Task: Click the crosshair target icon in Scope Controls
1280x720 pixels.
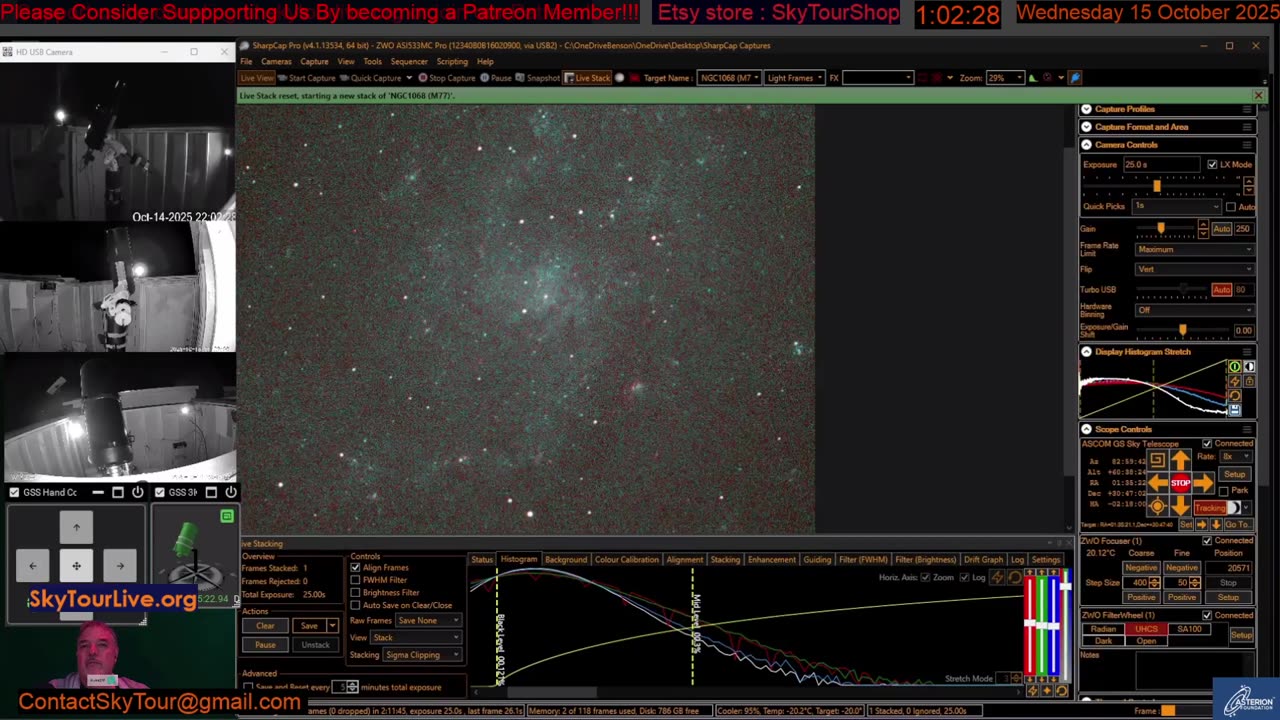Action: 1157,507
